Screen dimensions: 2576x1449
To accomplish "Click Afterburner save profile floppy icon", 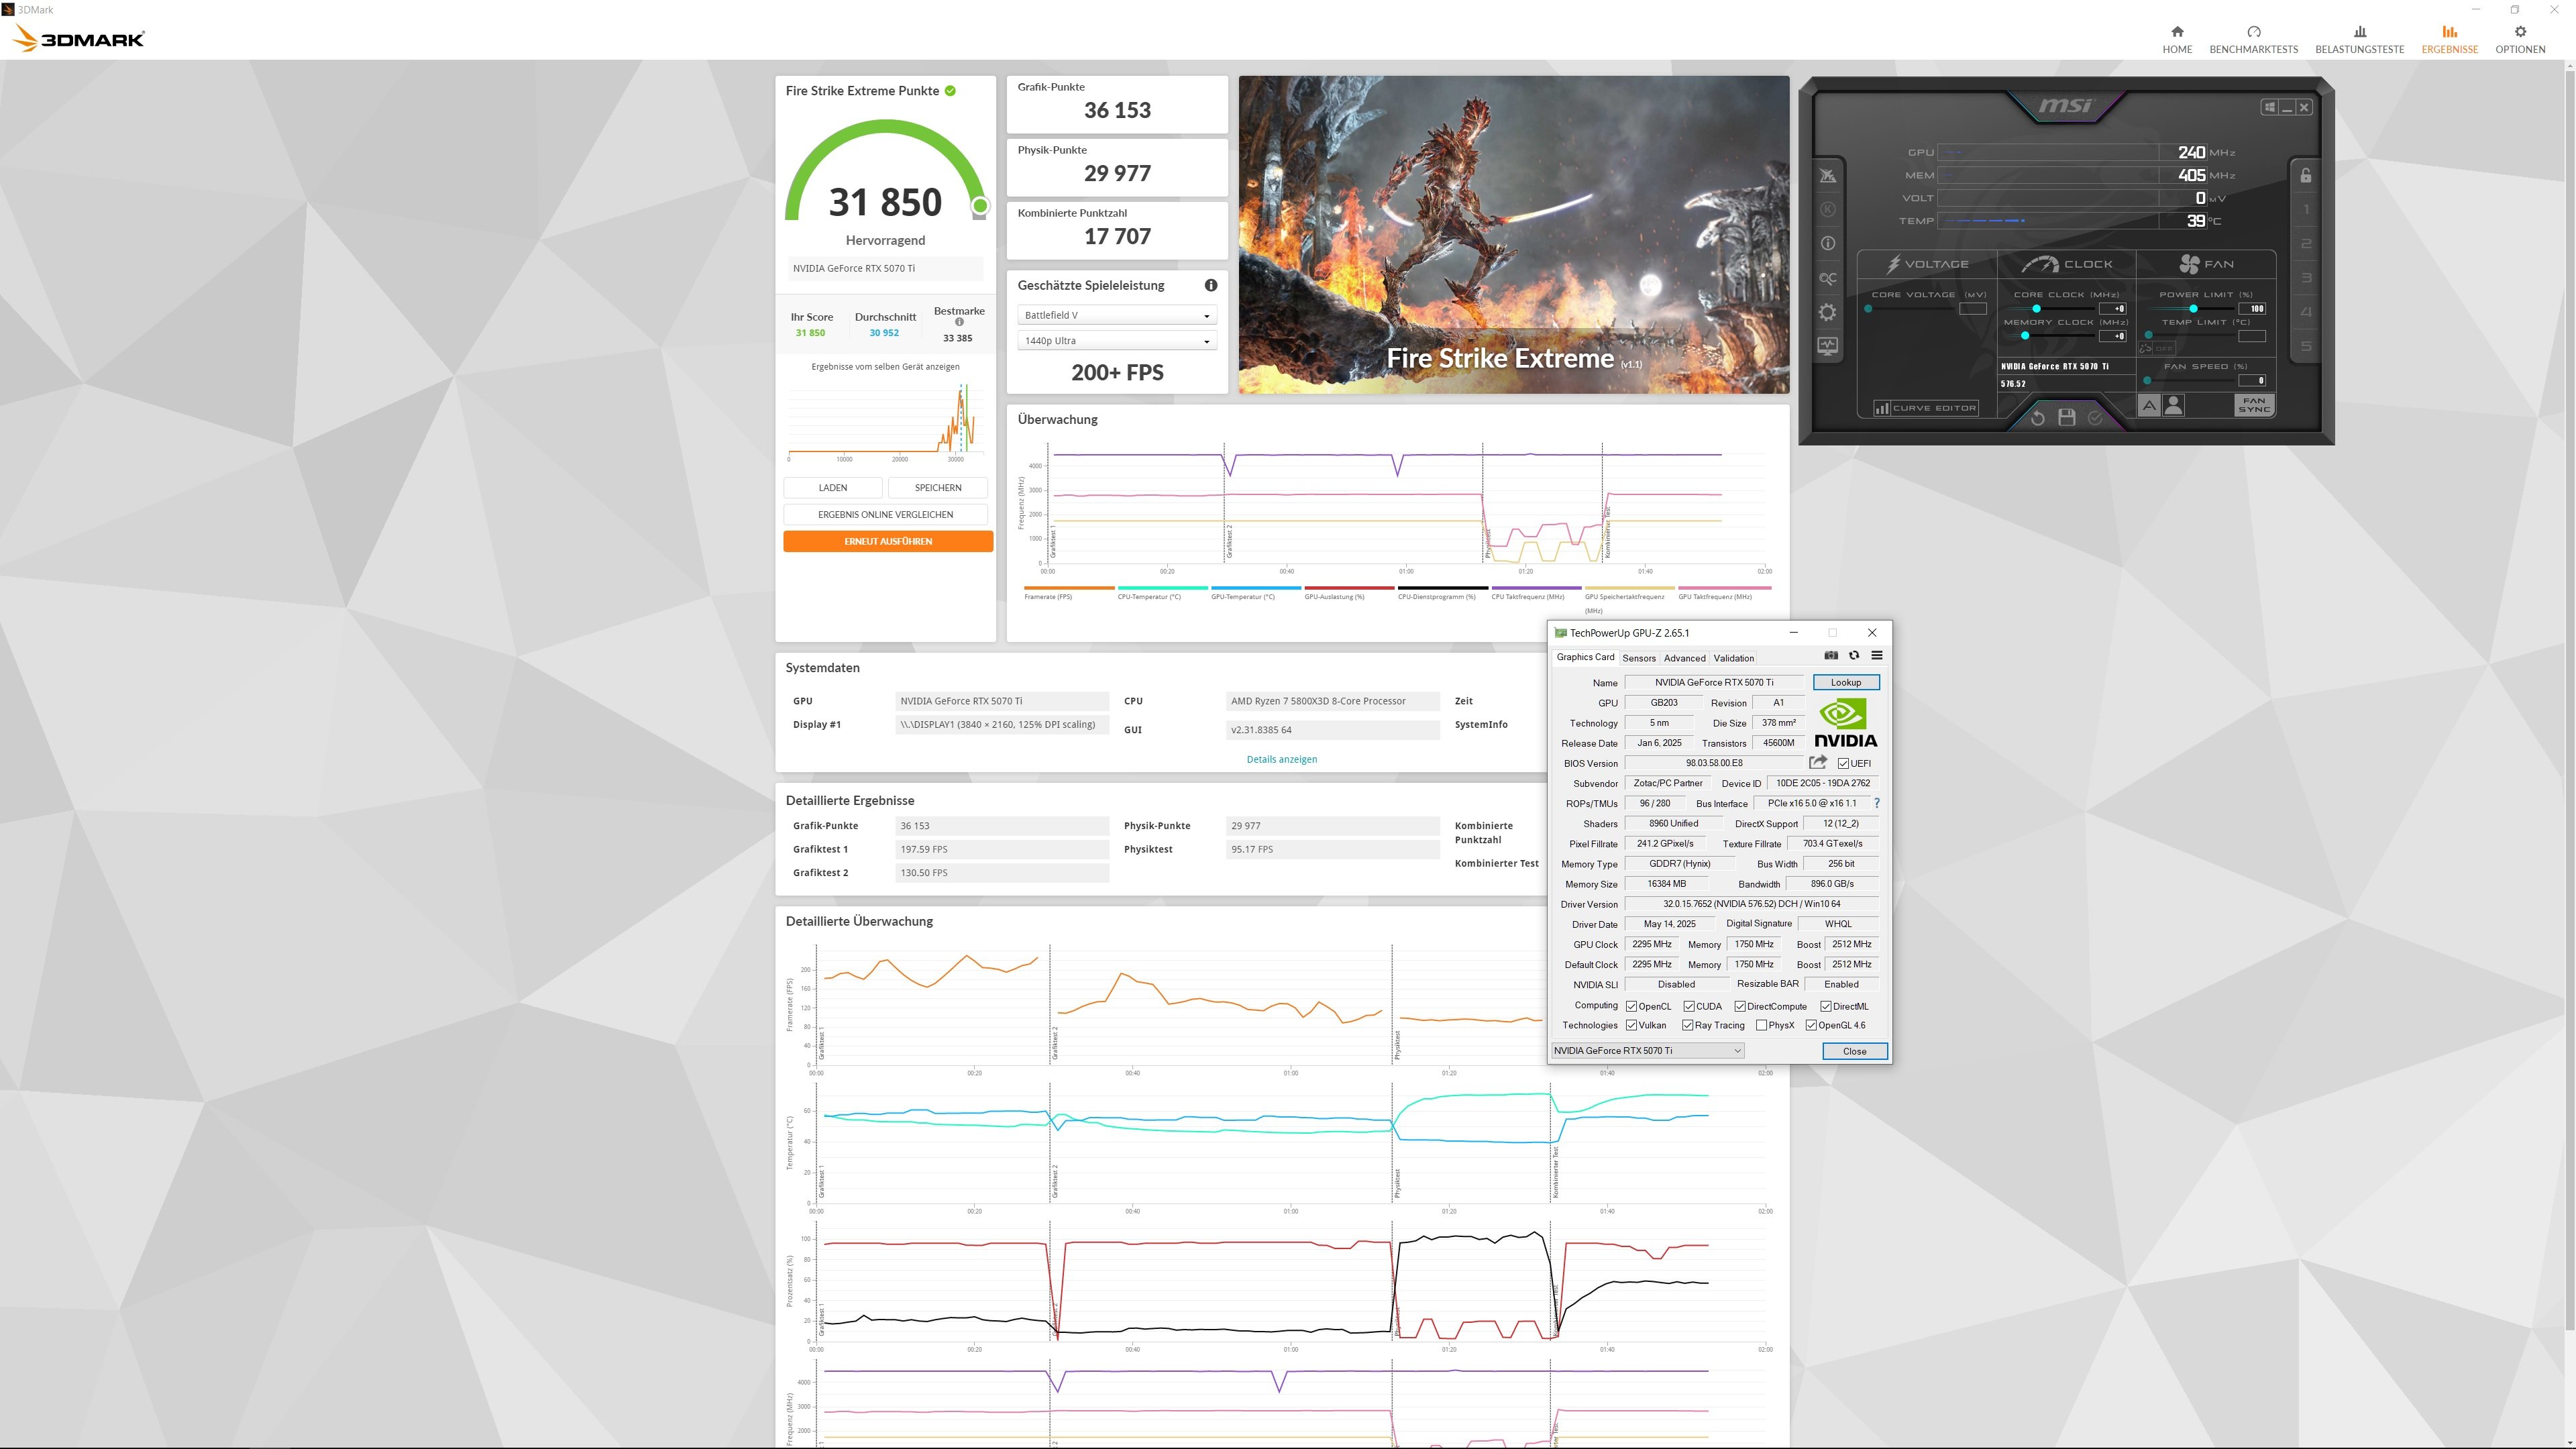I will 2066,418.
